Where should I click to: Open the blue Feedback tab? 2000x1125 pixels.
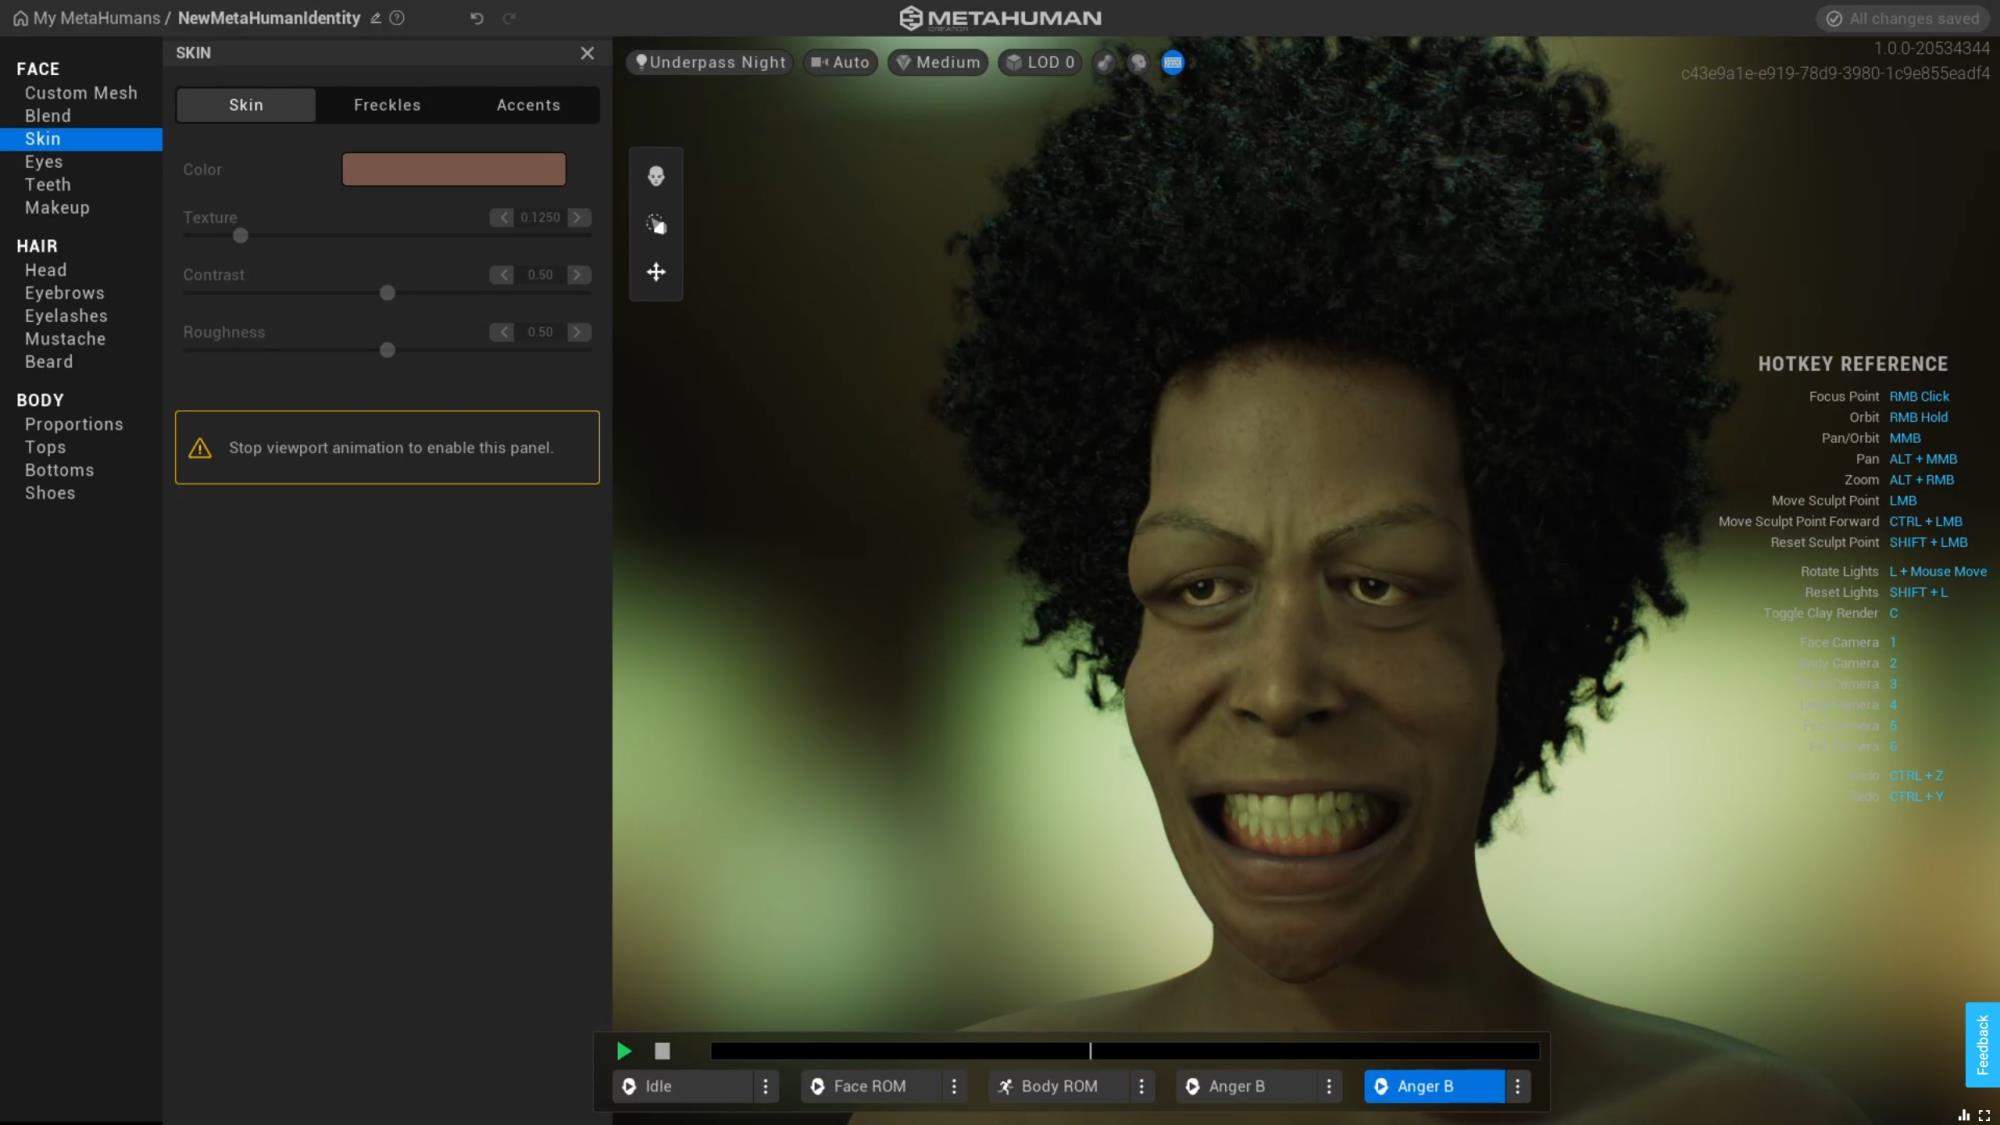1982,1044
